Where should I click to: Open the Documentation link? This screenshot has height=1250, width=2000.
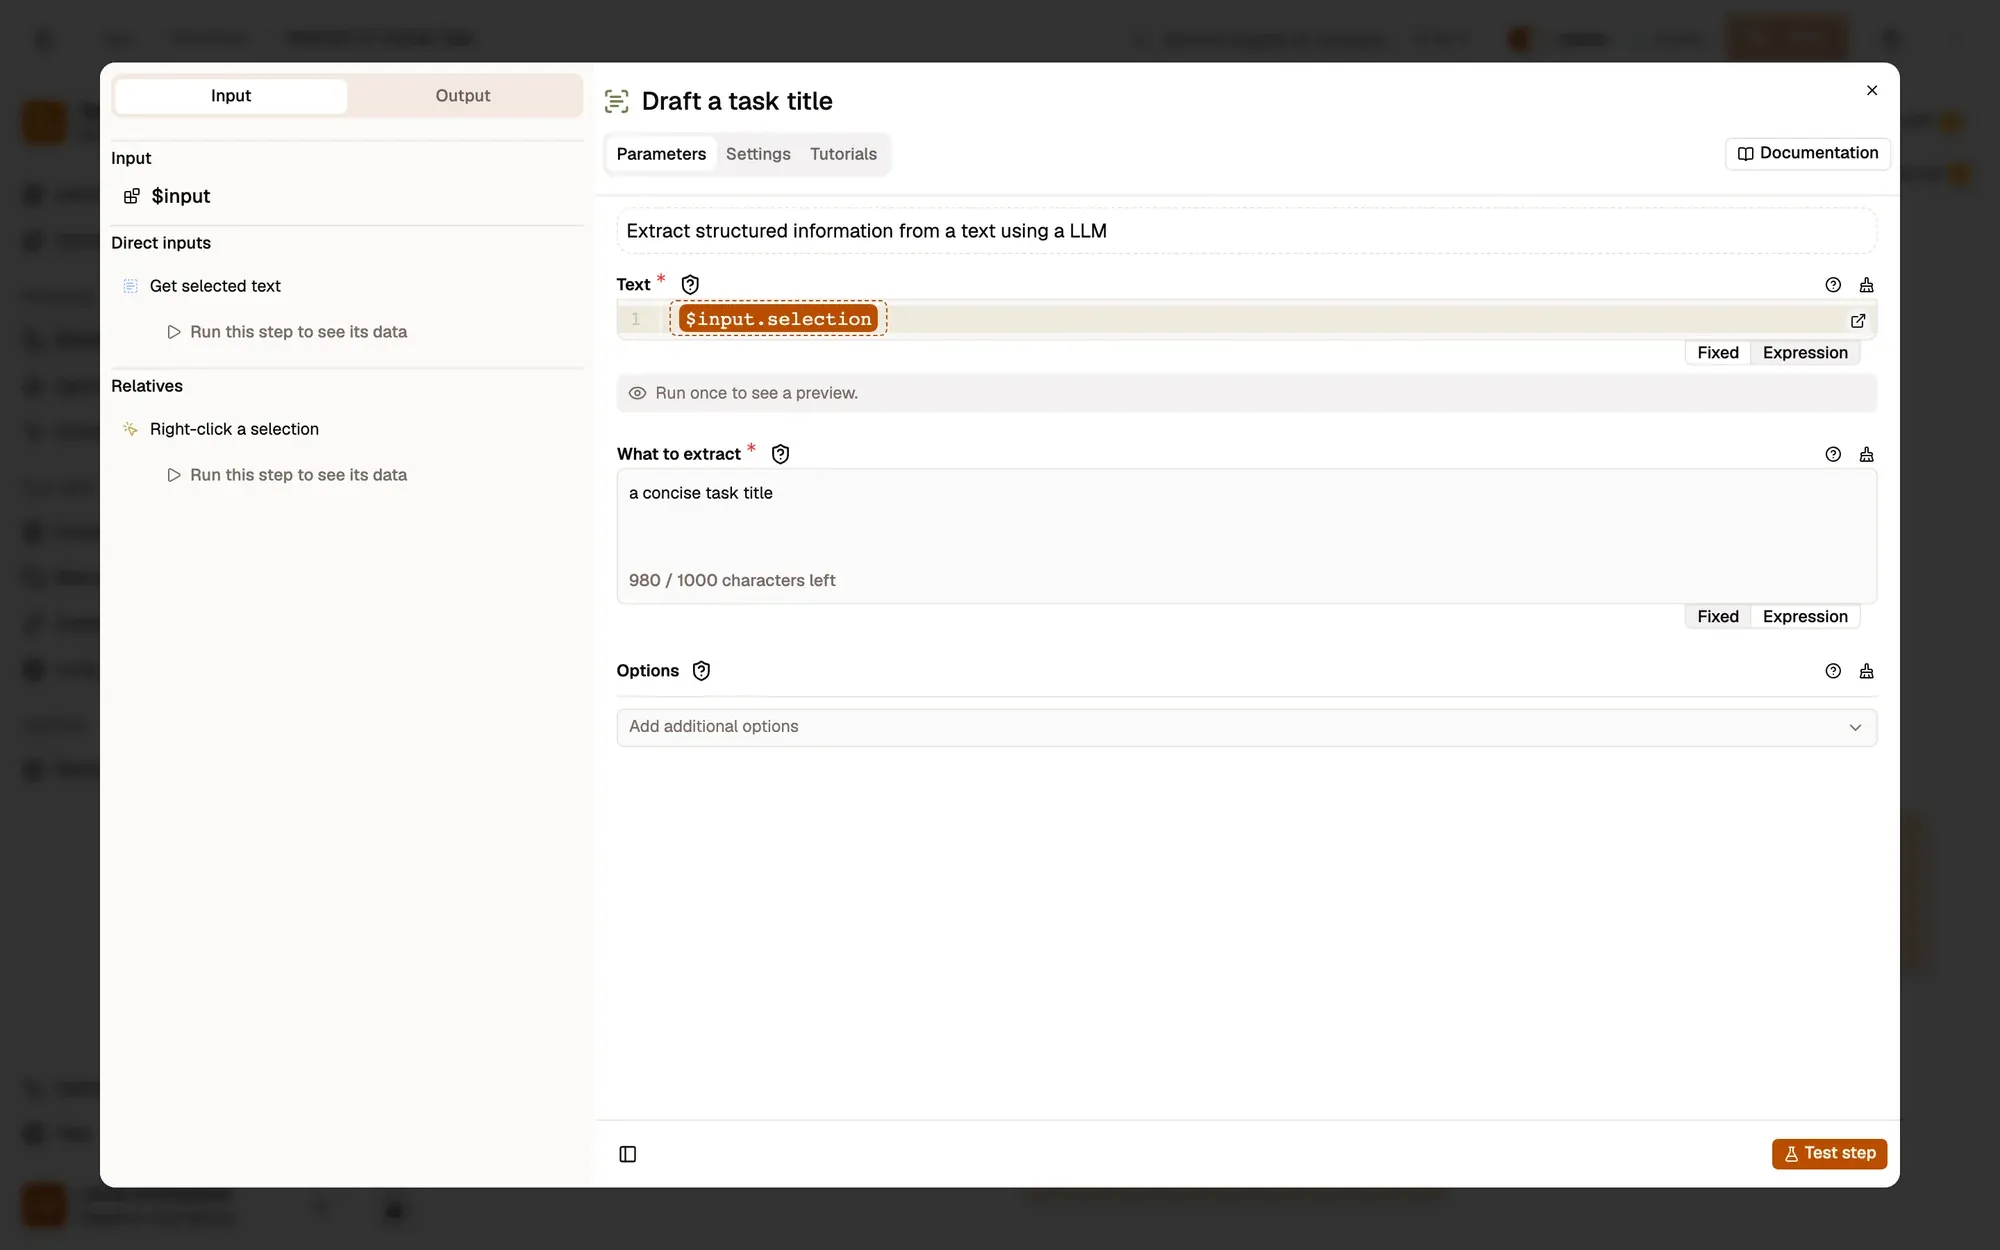coord(1807,153)
